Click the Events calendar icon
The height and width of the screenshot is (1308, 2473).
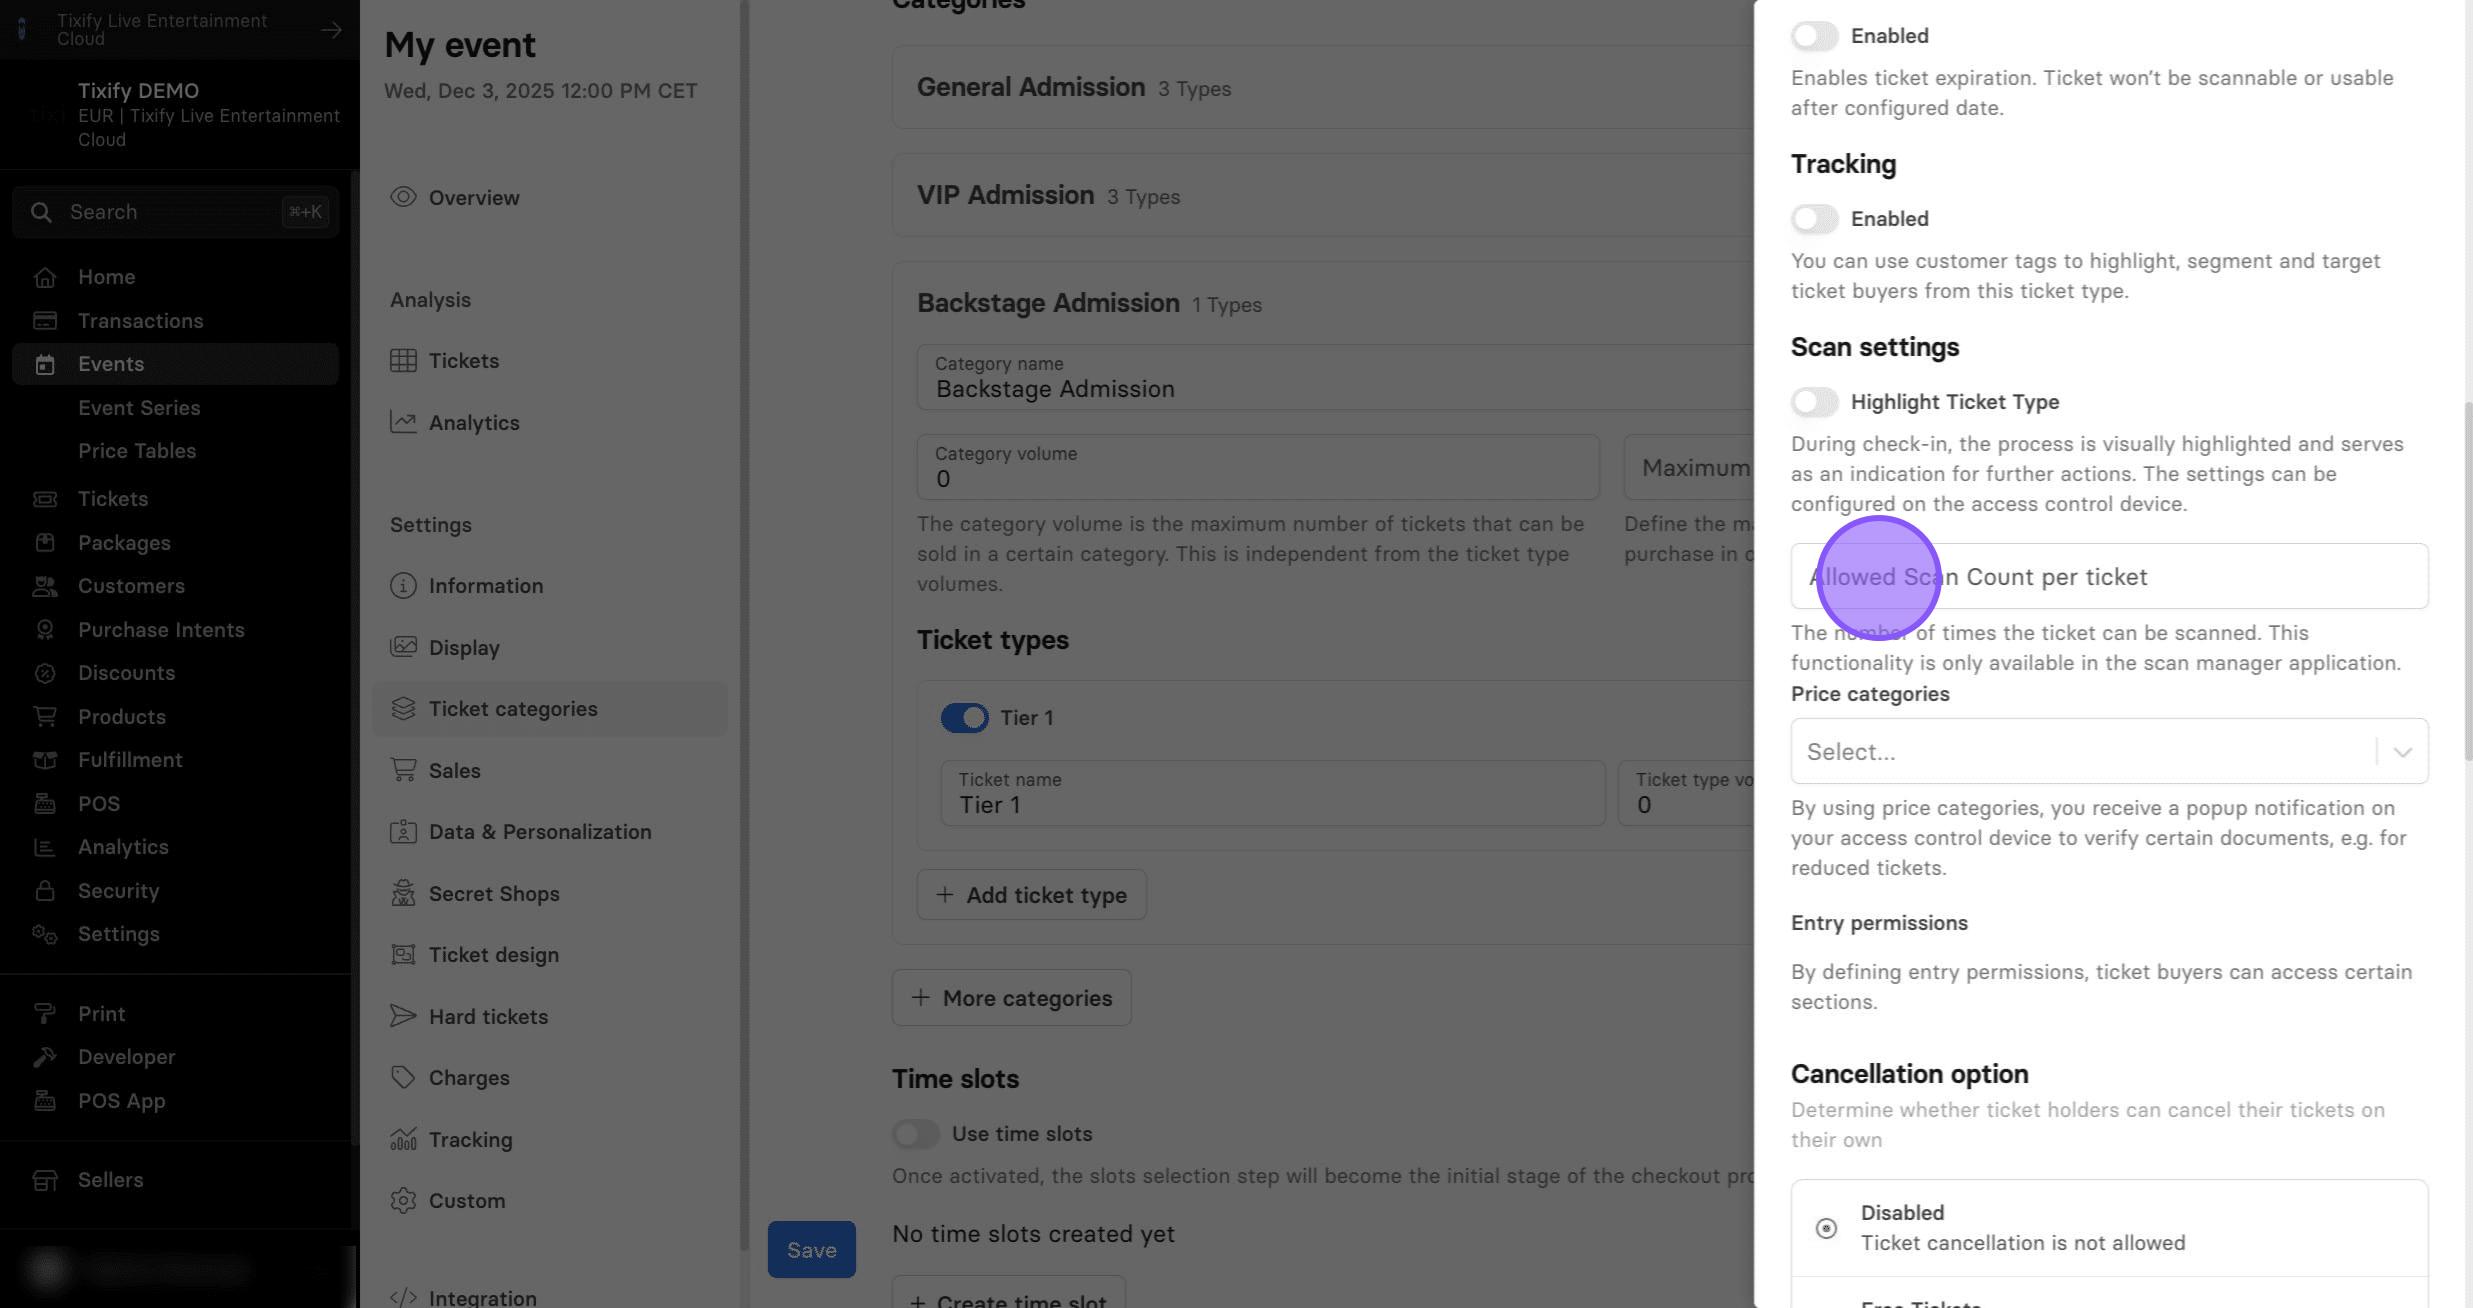[x=44, y=364]
